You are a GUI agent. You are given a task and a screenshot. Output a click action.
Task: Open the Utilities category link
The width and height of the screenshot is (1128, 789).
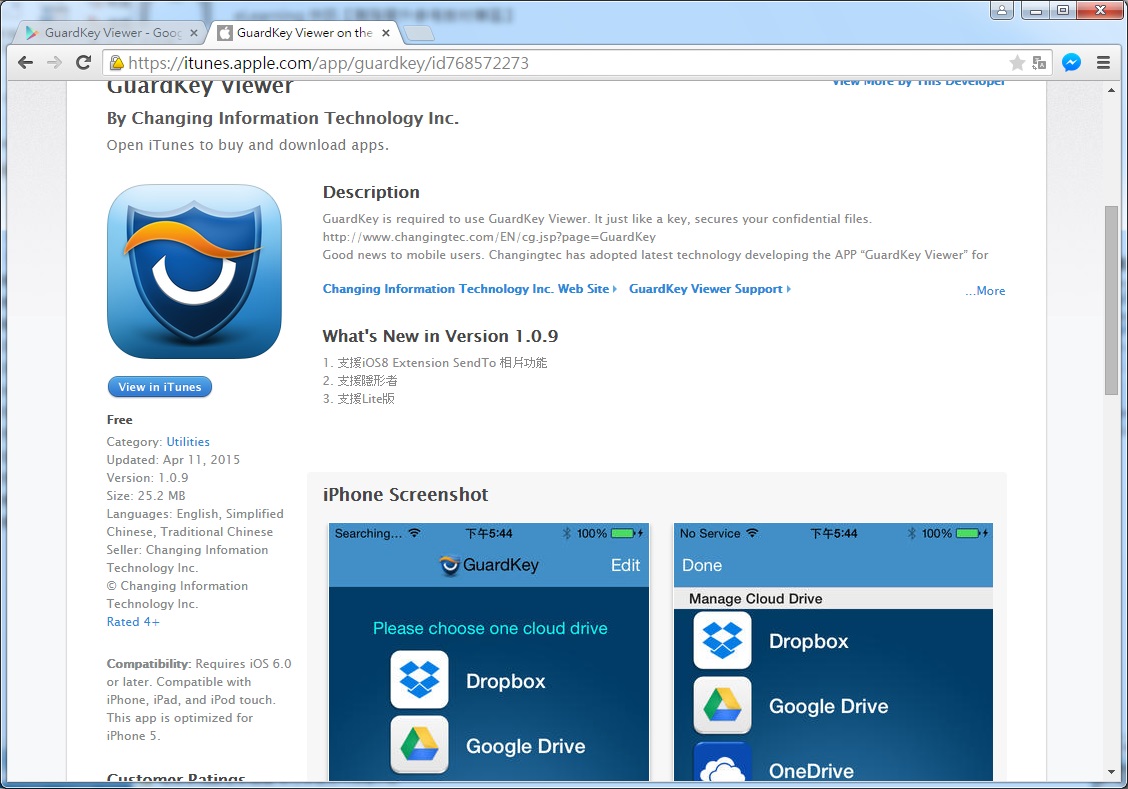click(188, 442)
